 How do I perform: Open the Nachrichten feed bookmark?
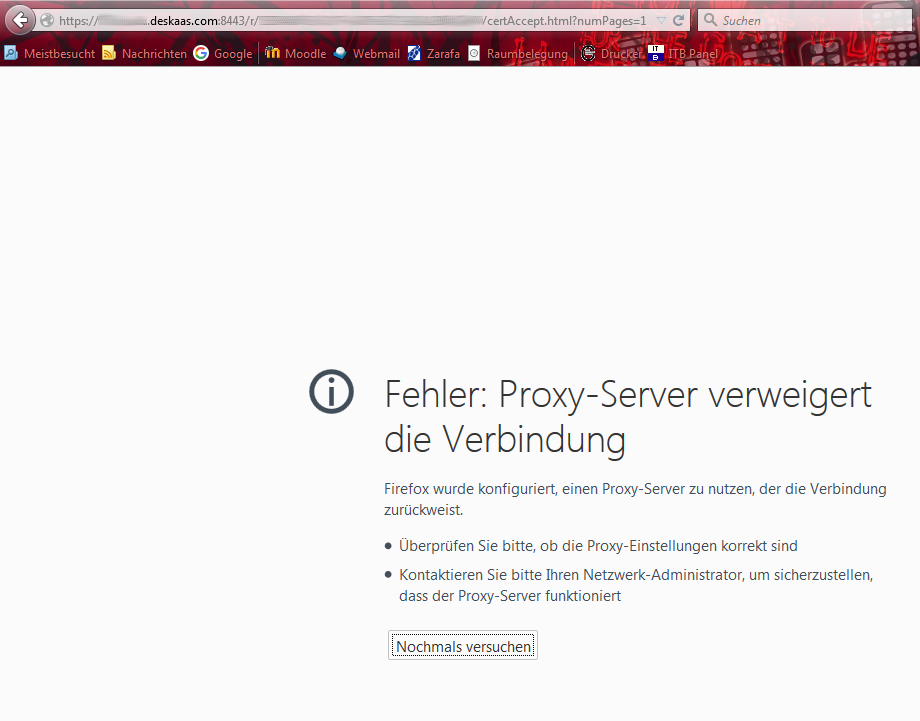144,54
